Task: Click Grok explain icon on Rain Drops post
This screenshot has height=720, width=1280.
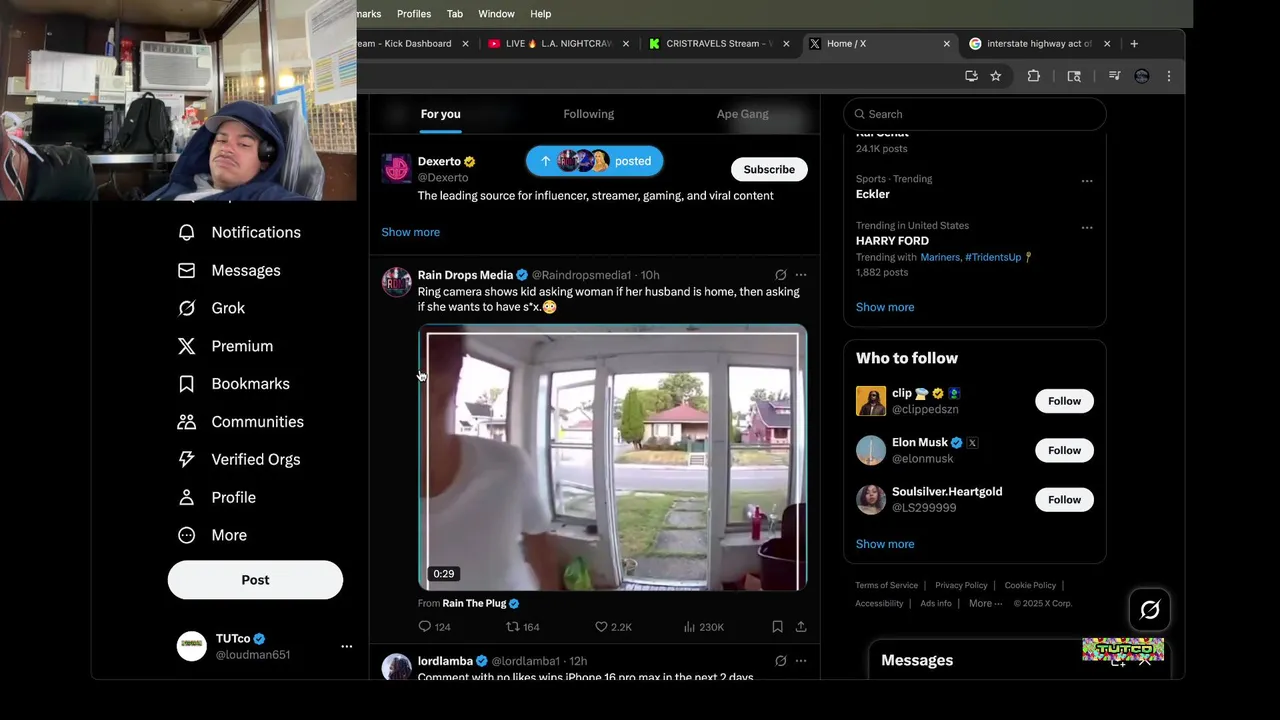Action: coord(781,275)
